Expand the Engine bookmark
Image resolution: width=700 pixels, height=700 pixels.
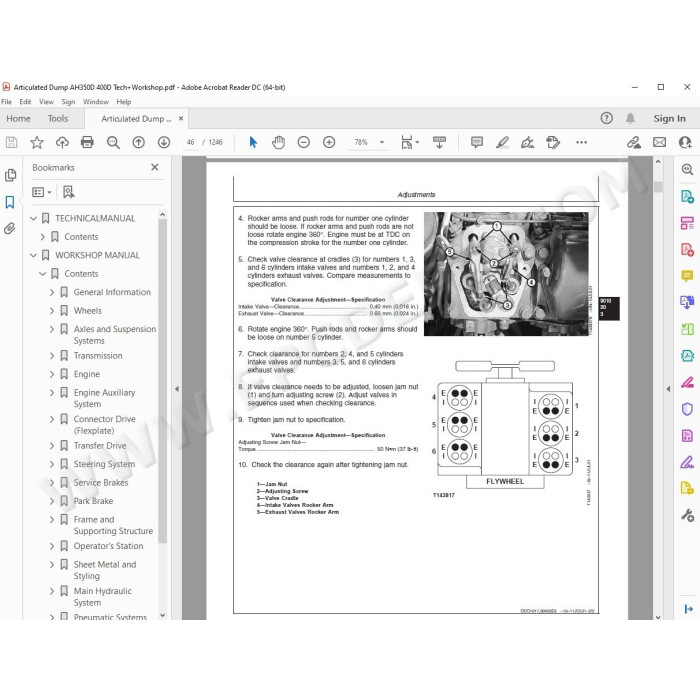tap(52, 374)
